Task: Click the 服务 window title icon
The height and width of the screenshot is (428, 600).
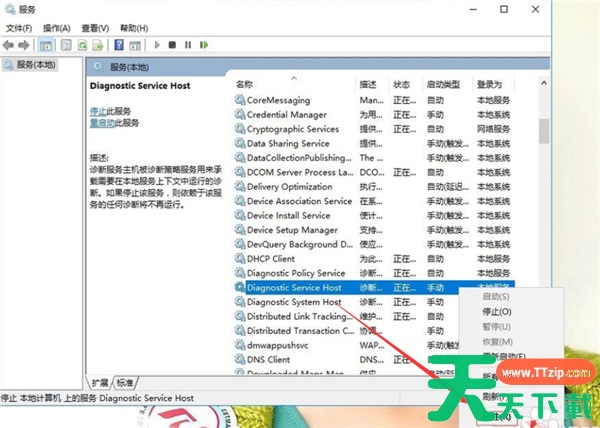Action: 10,9
